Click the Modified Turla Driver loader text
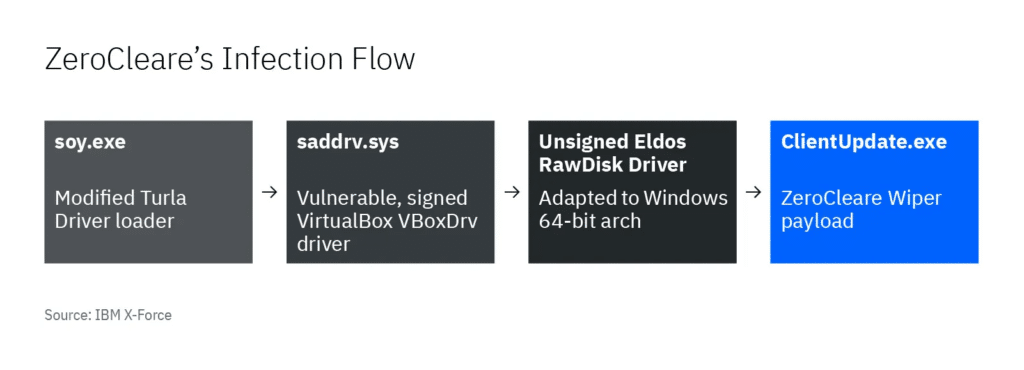Screen dimensions: 1024x370 [120, 209]
